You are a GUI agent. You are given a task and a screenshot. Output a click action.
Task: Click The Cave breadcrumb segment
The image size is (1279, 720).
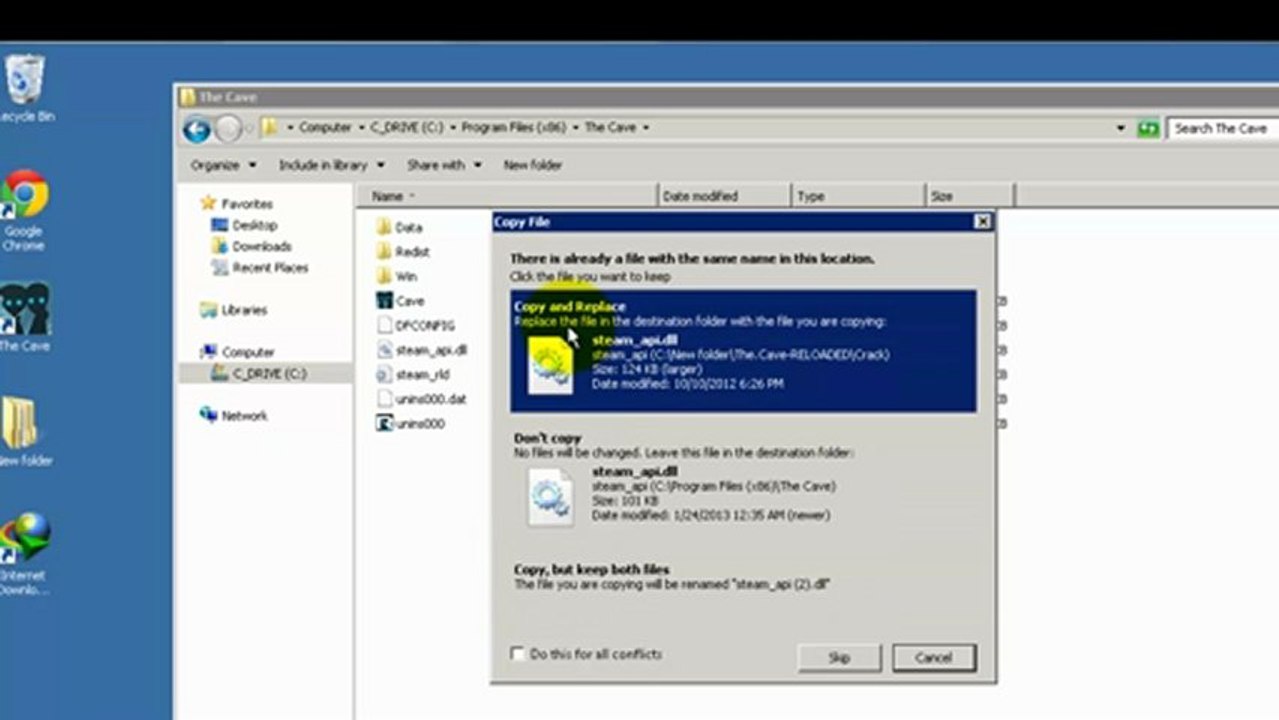click(x=610, y=128)
